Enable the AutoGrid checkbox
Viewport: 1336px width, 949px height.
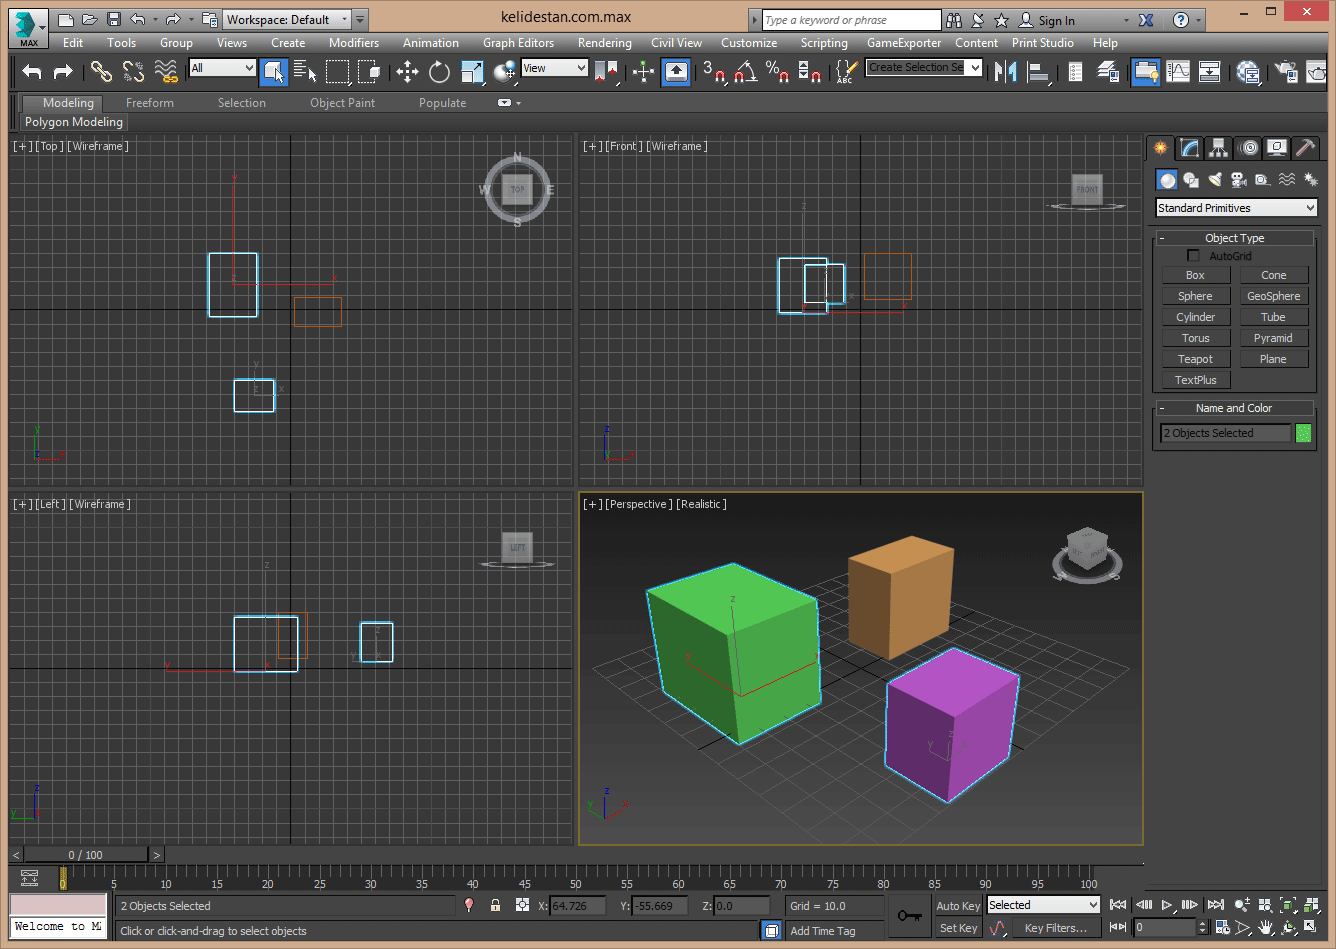point(1193,256)
